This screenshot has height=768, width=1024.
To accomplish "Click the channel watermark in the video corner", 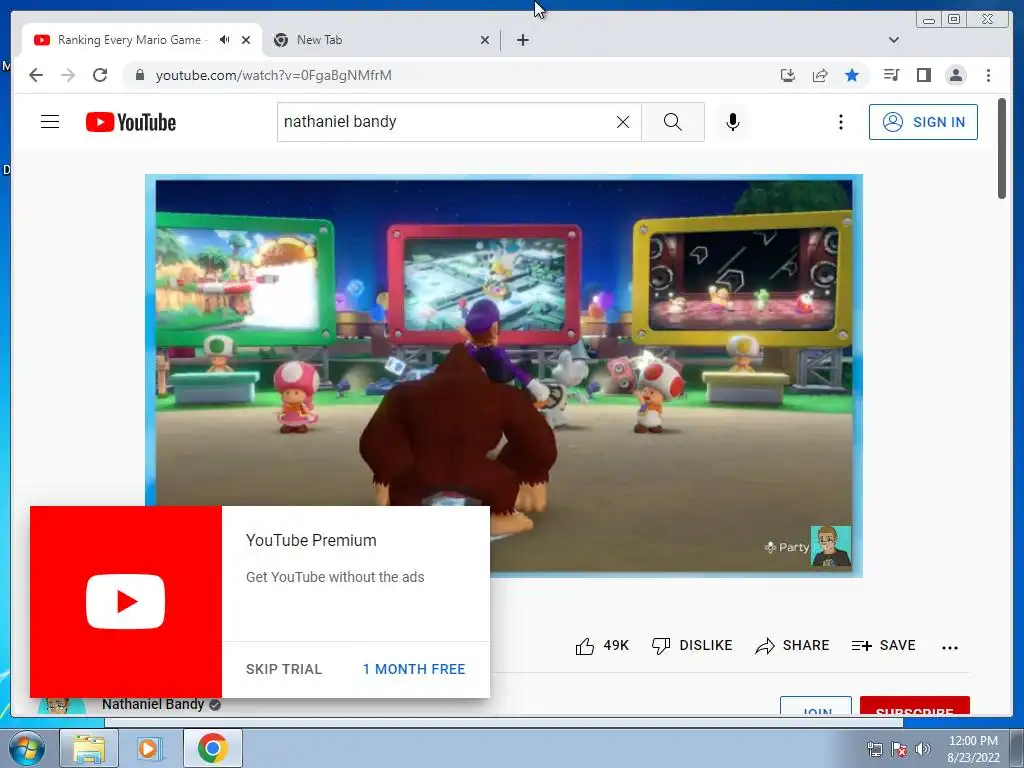I will point(831,546).
